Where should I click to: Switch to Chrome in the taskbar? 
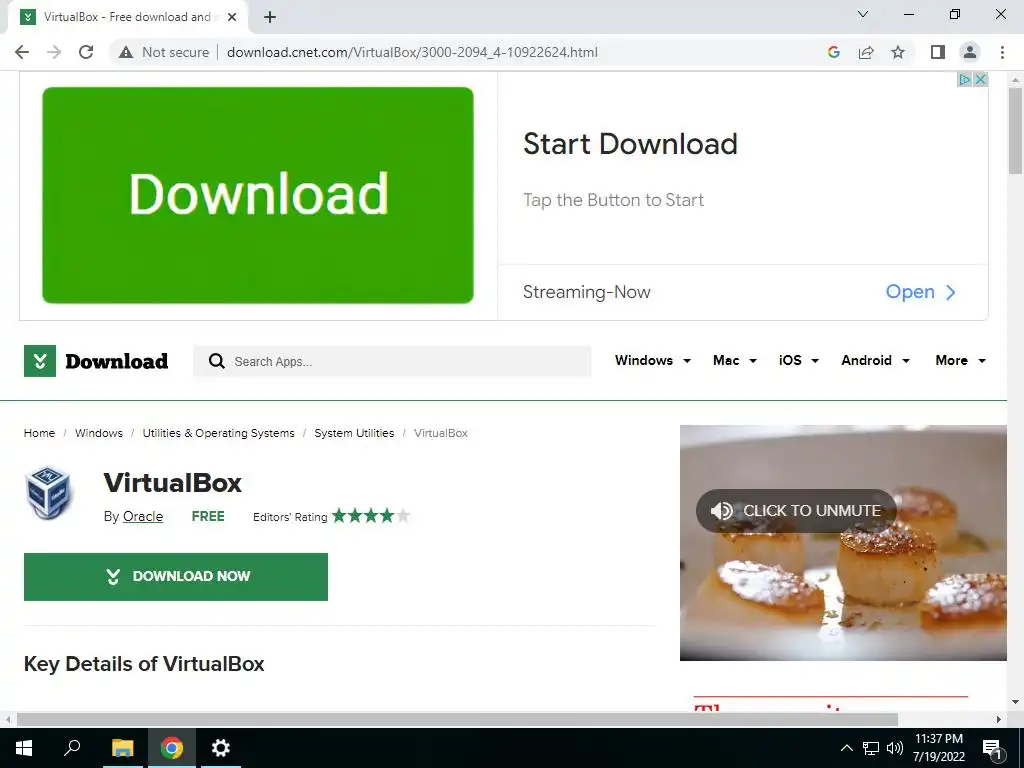tap(172, 748)
